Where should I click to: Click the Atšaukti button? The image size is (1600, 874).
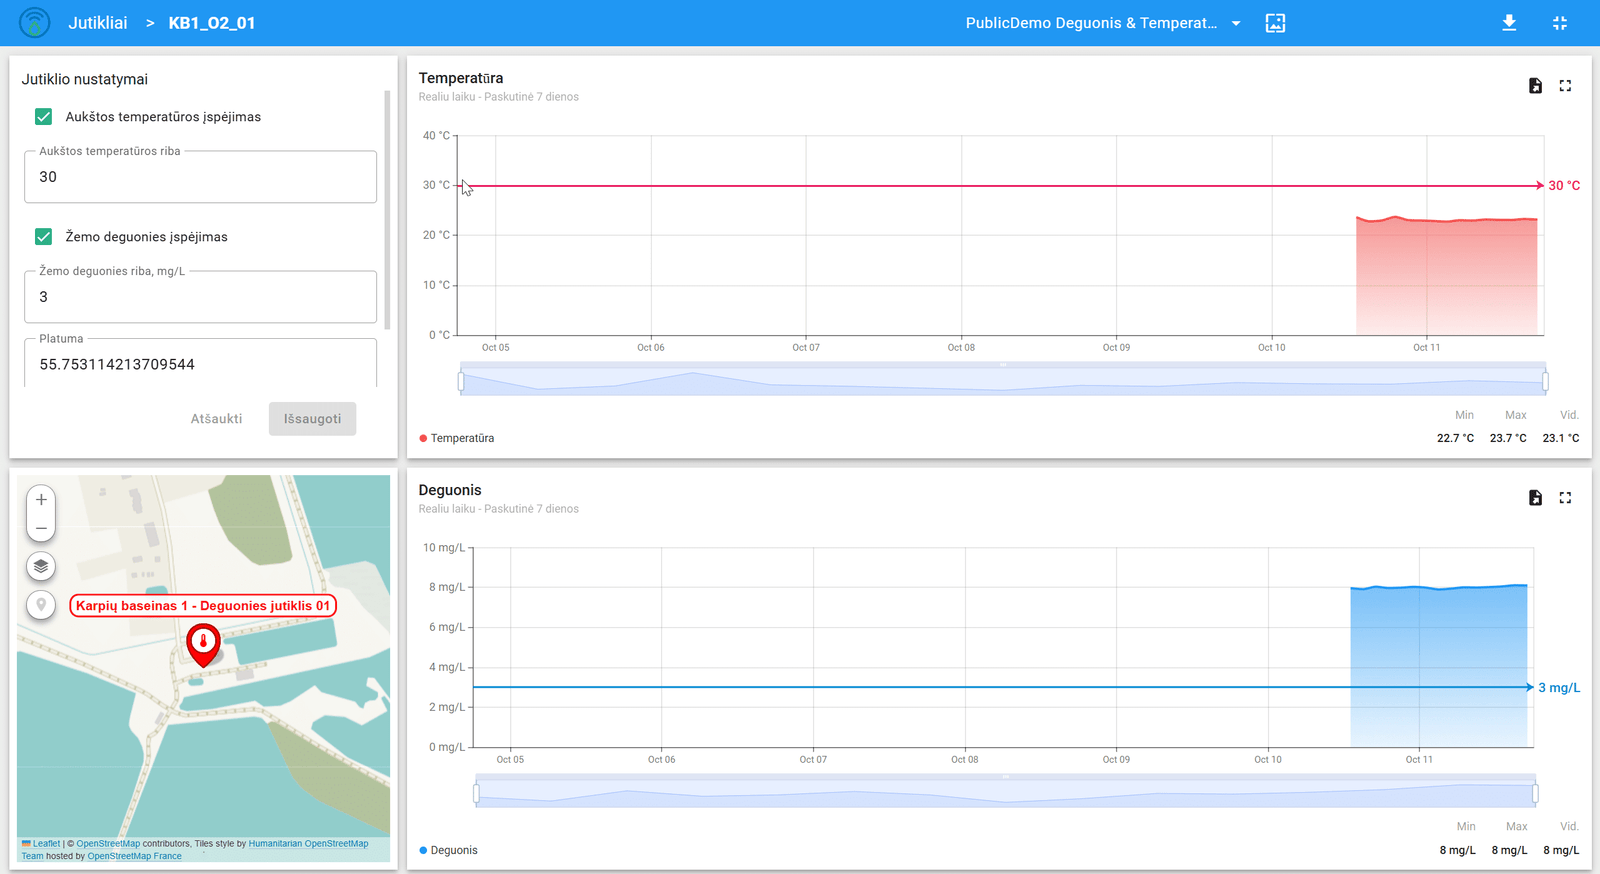216,419
